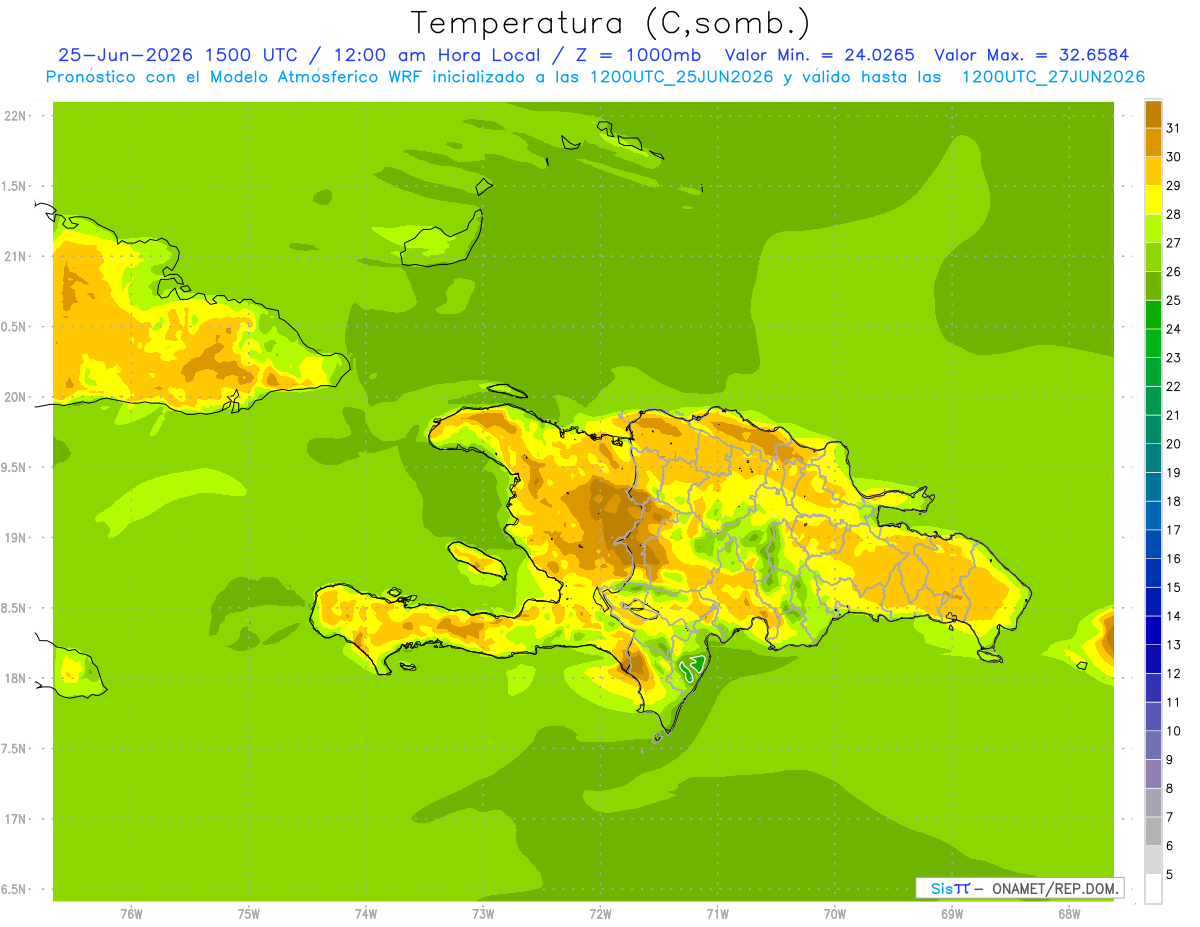Click the "73W" longitude axis label
1200x927 pixels.
(x=483, y=913)
